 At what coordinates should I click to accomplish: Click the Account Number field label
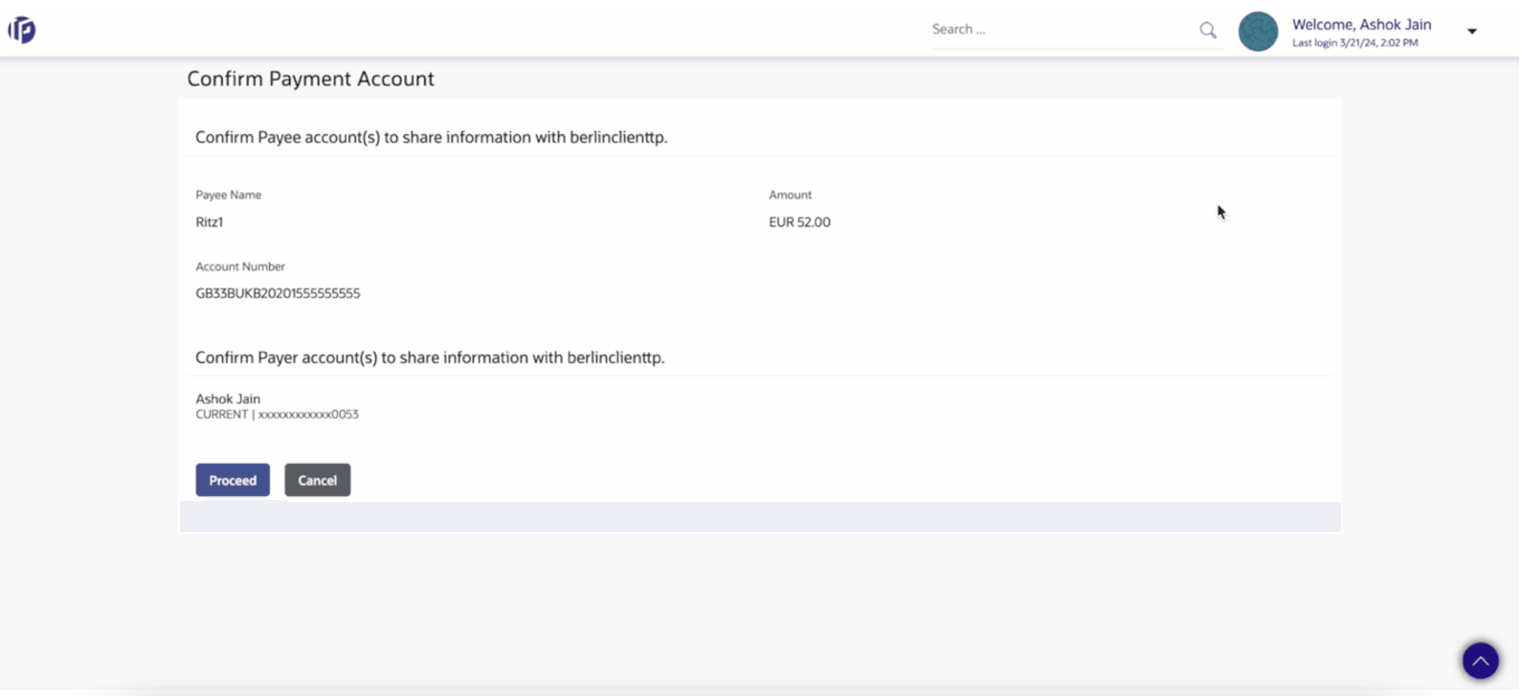coord(240,267)
